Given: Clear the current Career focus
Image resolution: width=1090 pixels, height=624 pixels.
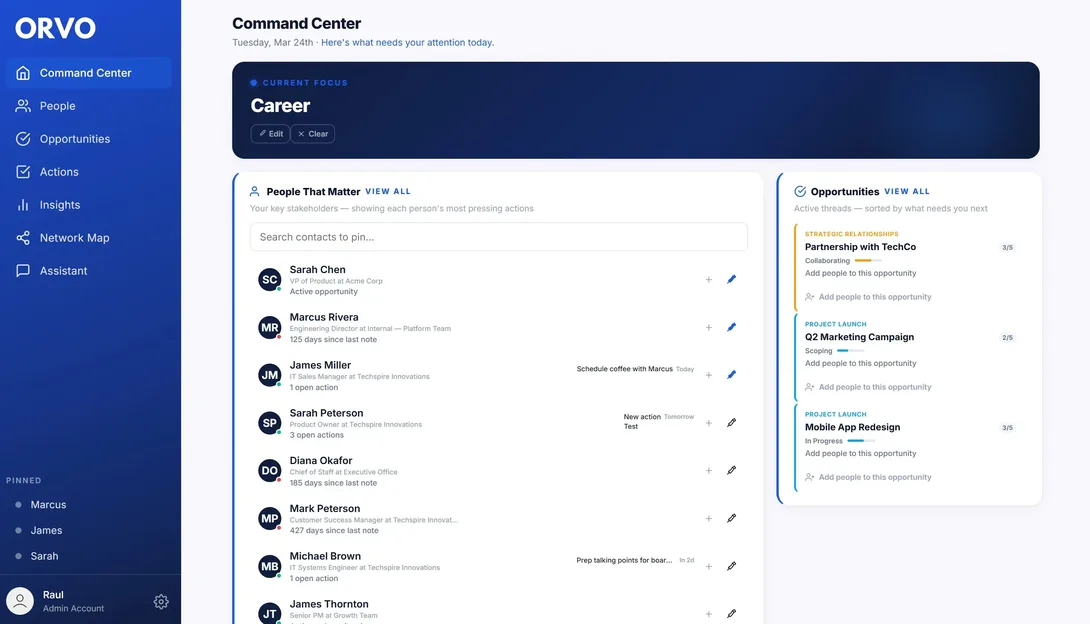Looking at the screenshot, I should [x=312, y=133].
